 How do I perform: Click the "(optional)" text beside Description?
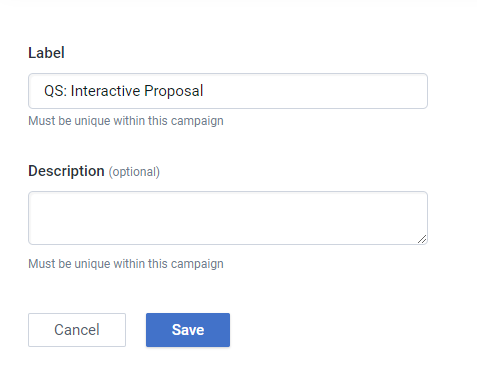[134, 172]
